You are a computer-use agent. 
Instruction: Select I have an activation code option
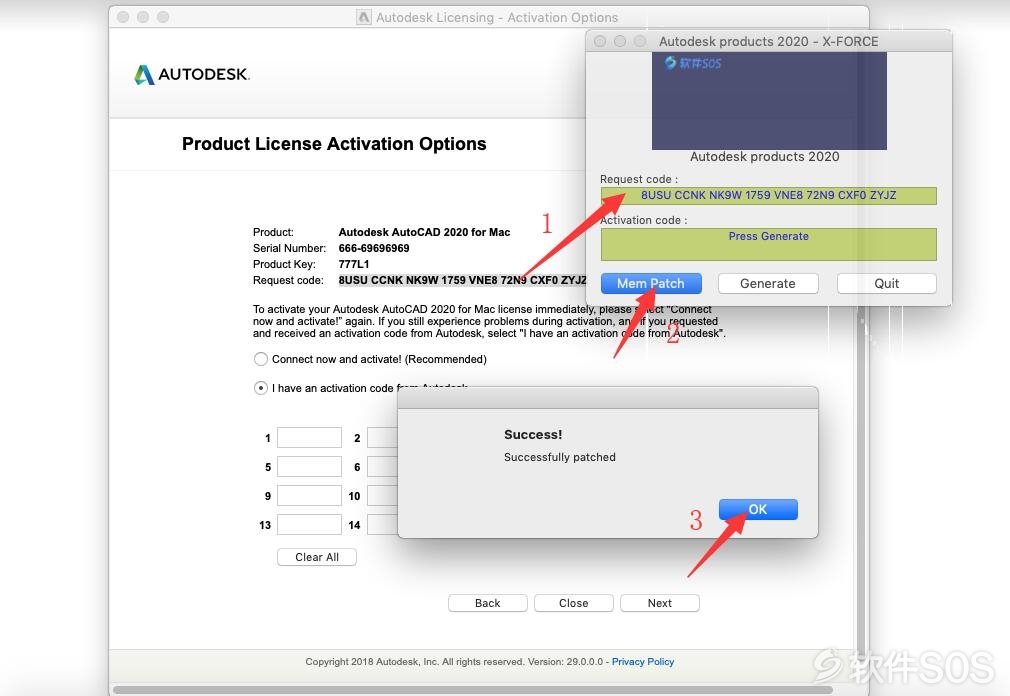click(261, 388)
